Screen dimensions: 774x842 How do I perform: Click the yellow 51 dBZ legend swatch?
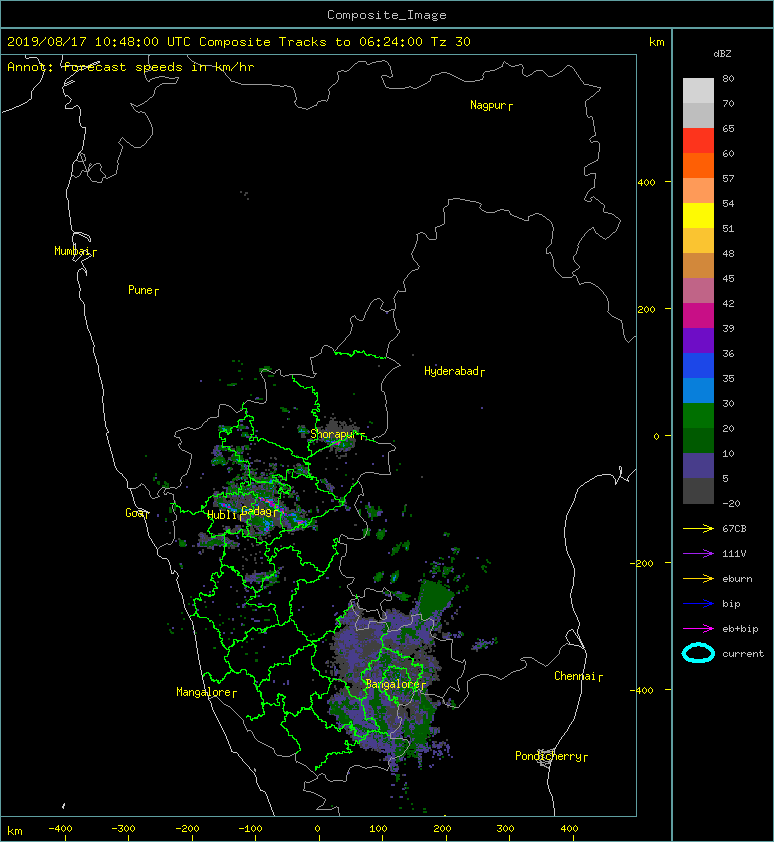[x=698, y=215]
